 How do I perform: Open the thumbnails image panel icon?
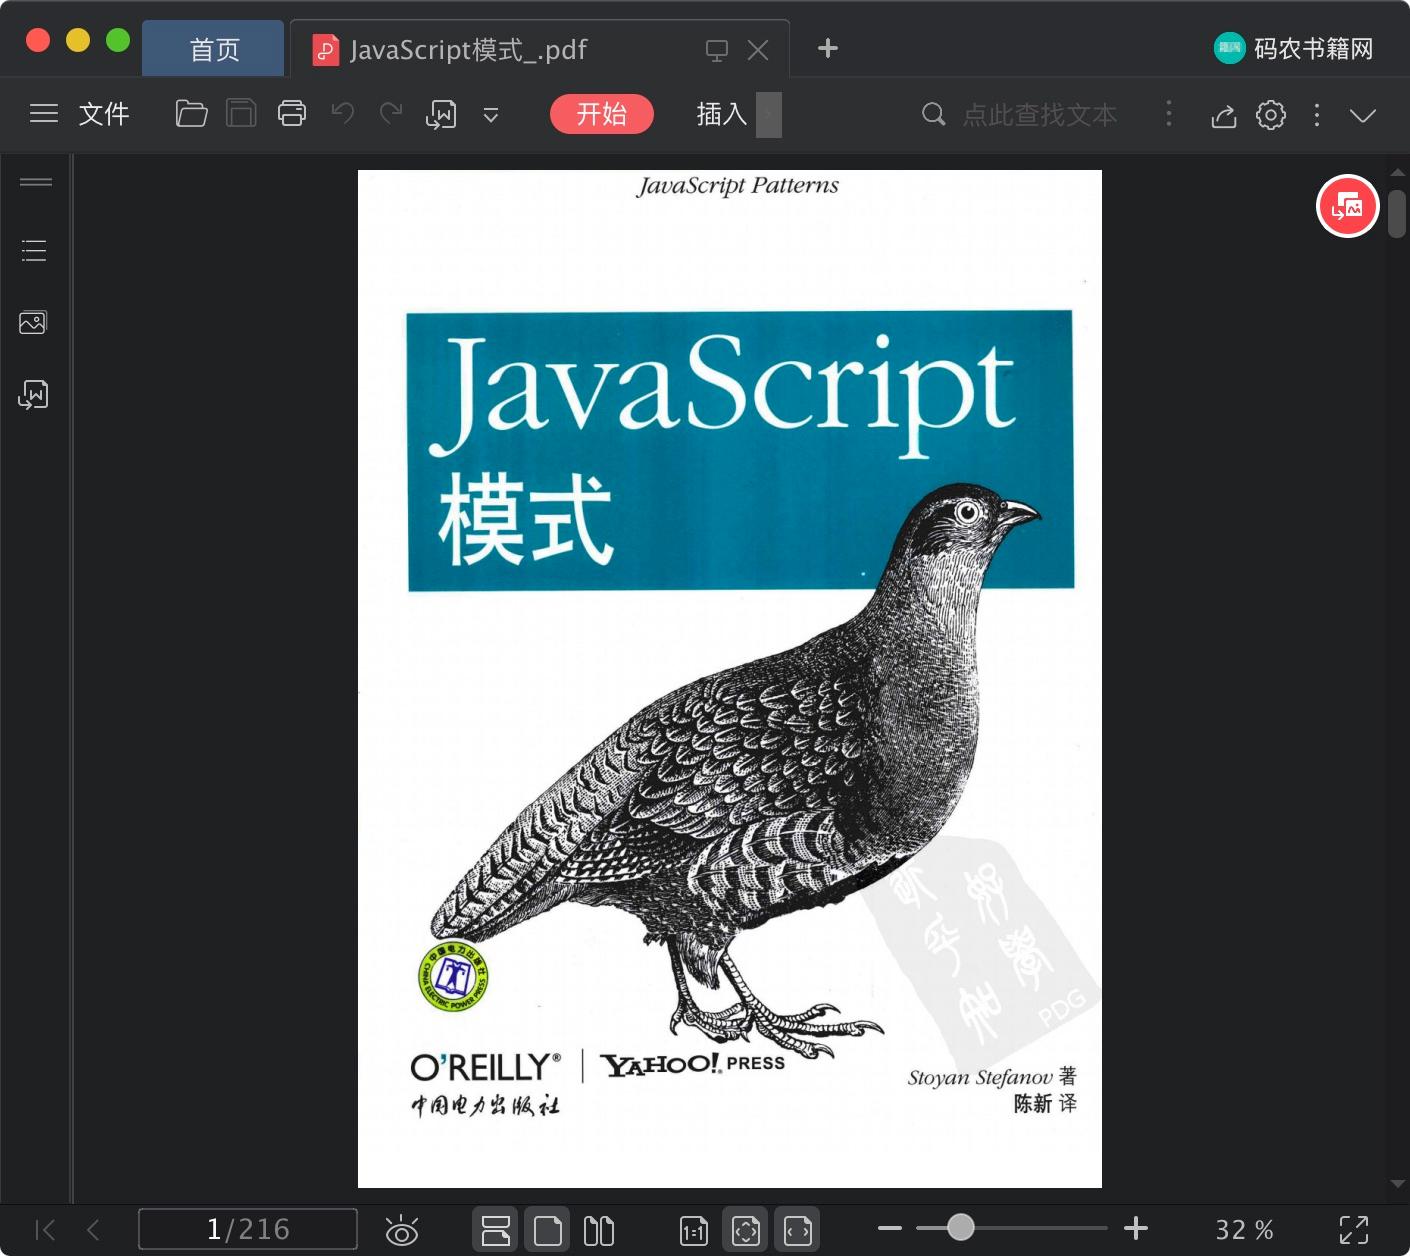(33, 322)
